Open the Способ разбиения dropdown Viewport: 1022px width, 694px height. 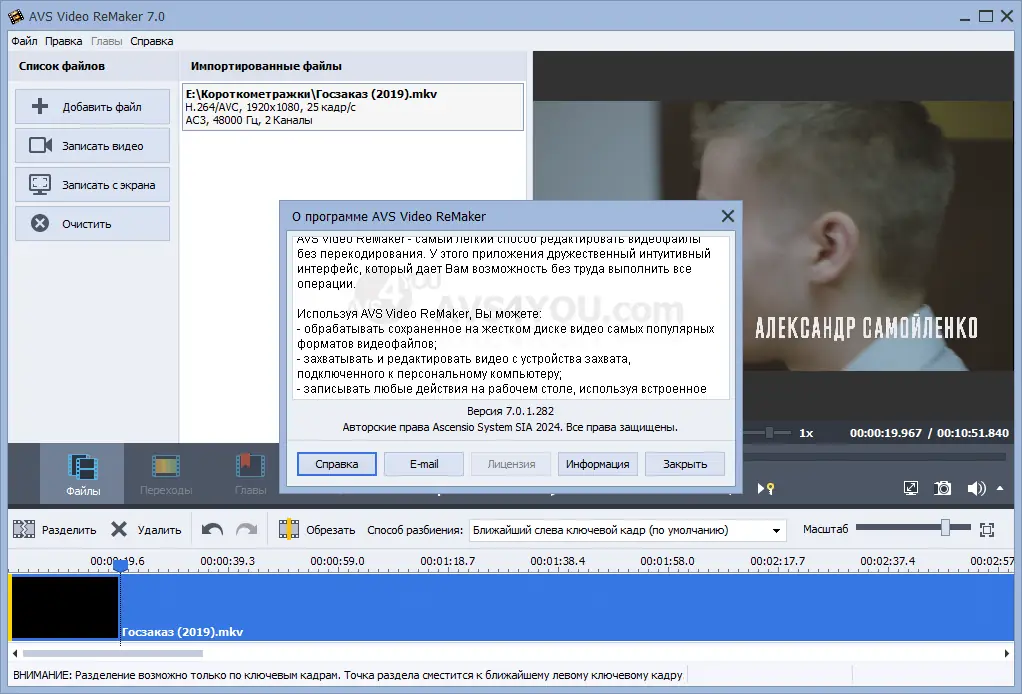pos(628,530)
